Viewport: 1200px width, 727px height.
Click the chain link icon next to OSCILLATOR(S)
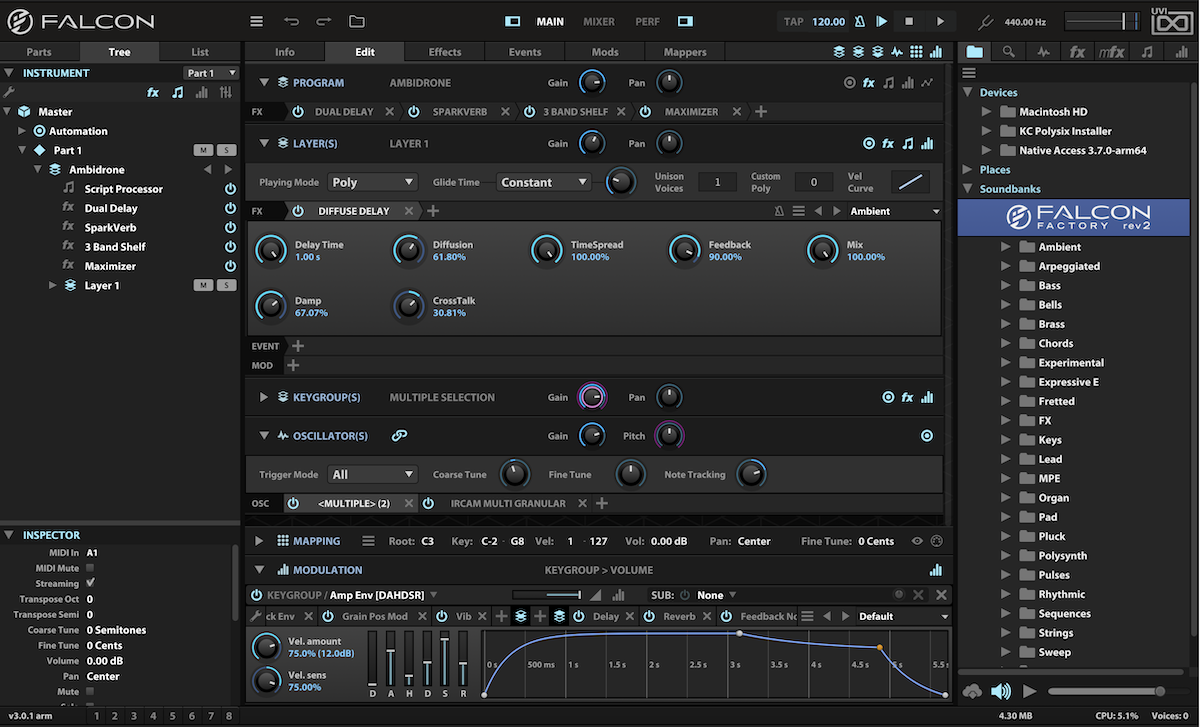click(x=400, y=435)
